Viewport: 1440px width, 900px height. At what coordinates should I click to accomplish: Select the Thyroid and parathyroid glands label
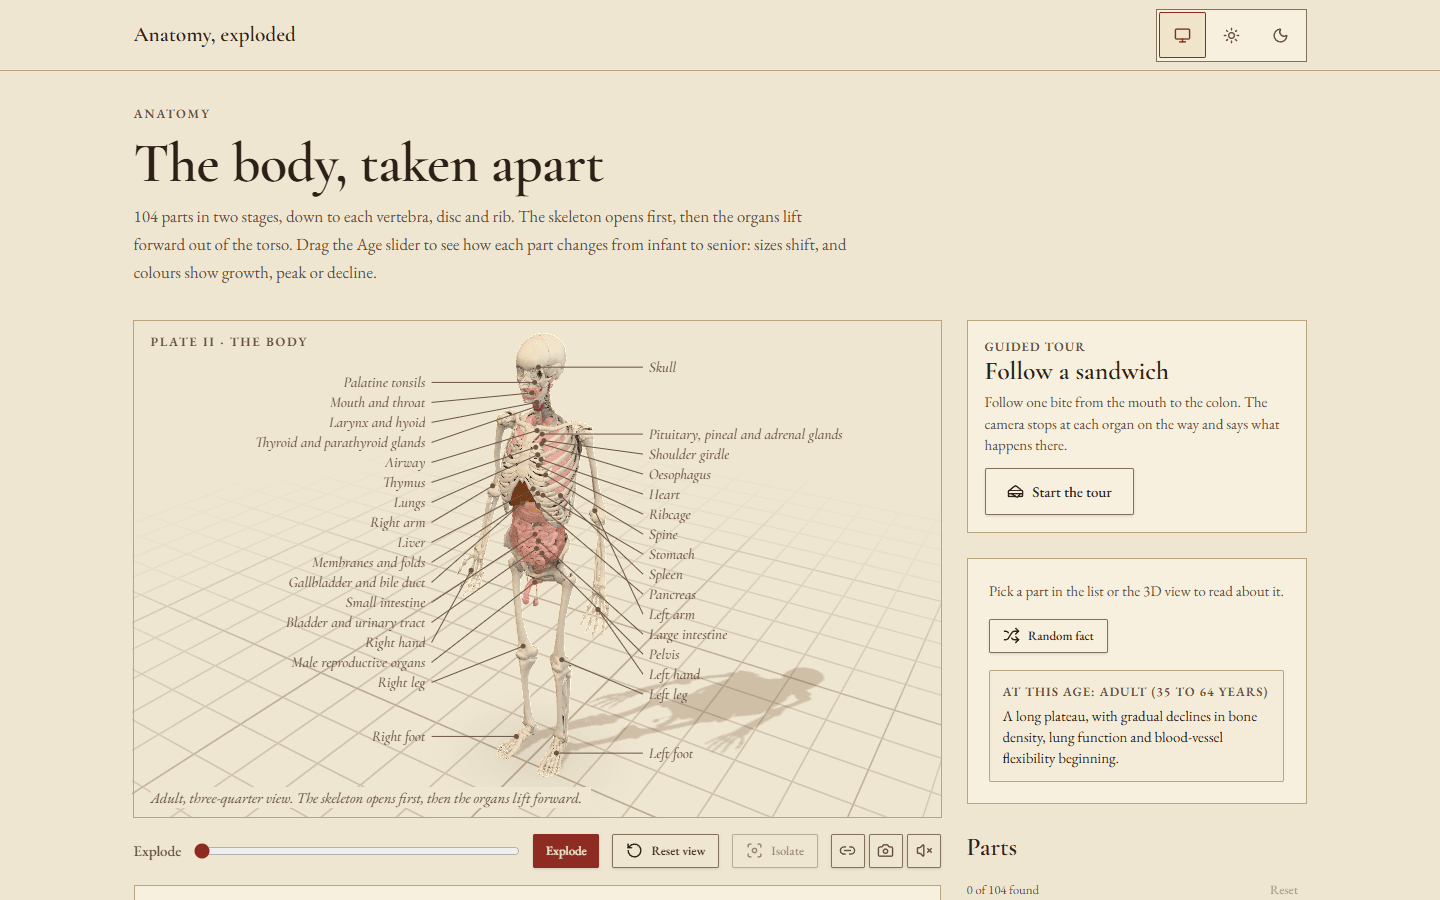[341, 443]
